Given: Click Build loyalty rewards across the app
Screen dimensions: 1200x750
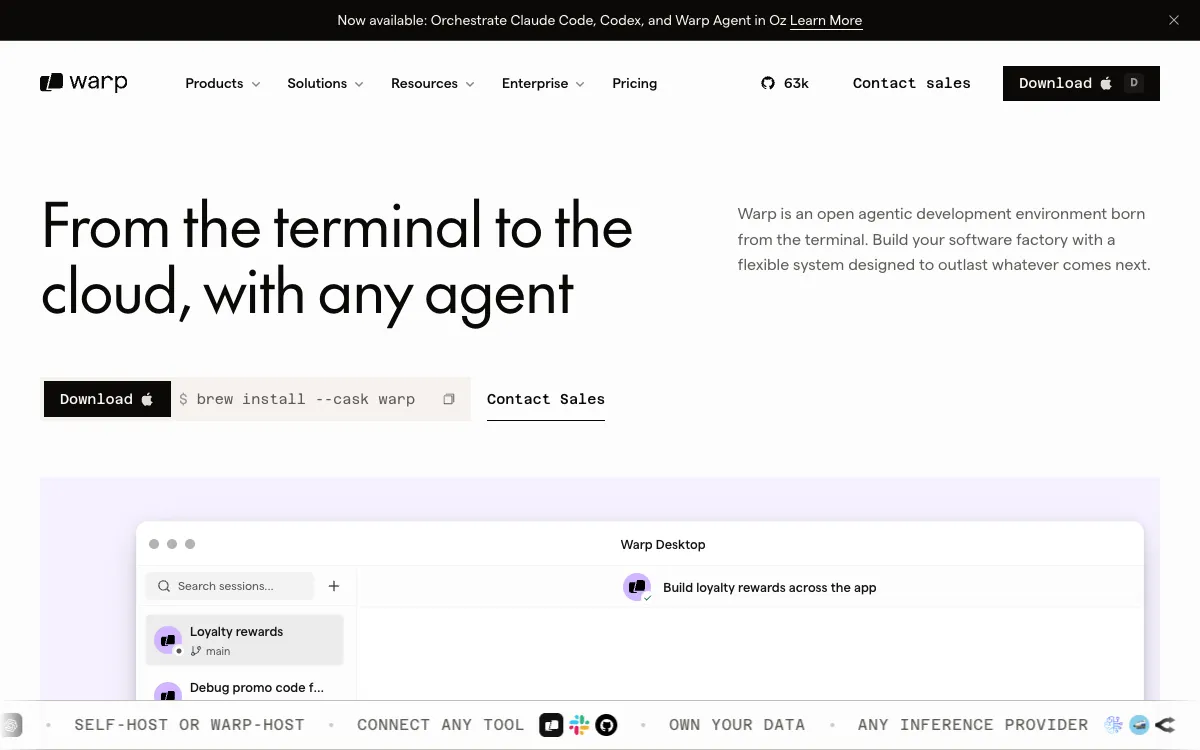Looking at the screenshot, I should coord(769,587).
